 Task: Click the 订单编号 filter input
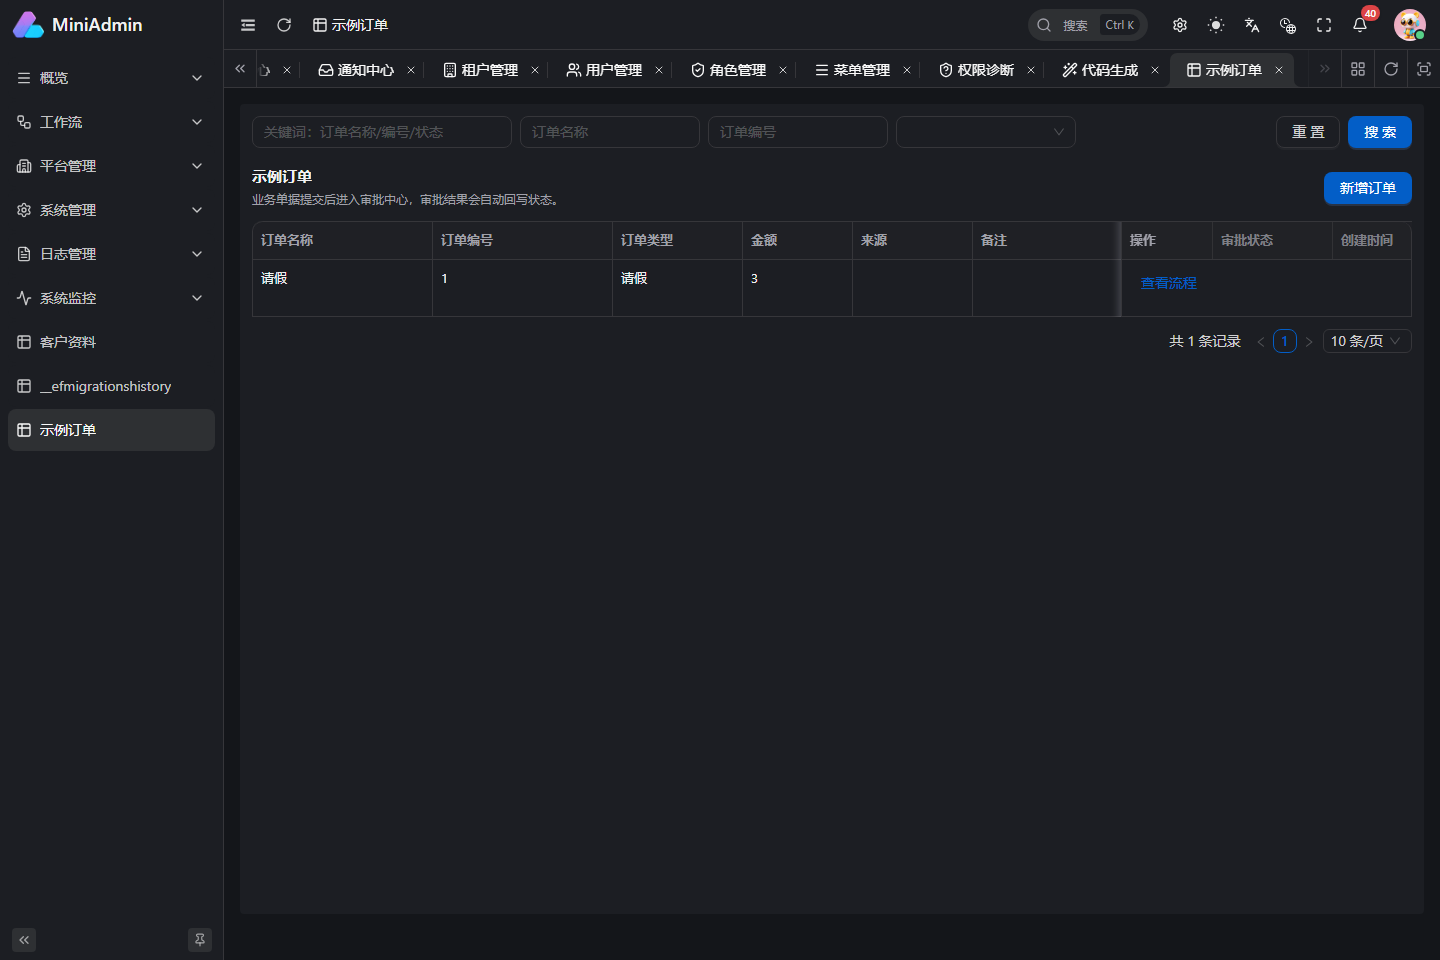click(x=798, y=132)
